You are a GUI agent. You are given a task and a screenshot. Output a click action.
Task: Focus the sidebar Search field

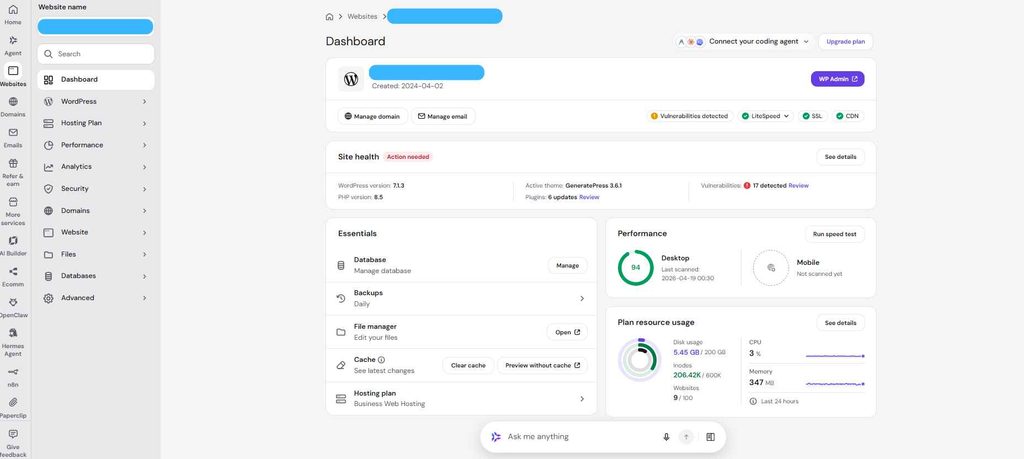tap(96, 54)
